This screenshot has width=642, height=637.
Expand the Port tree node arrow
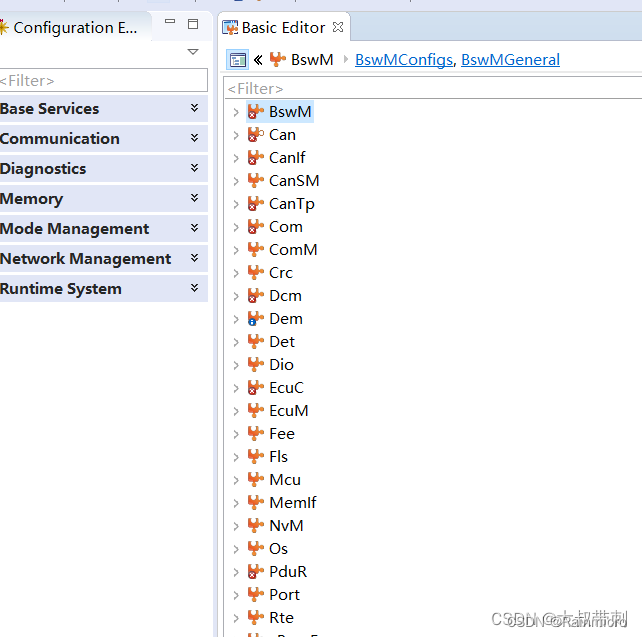(x=236, y=595)
